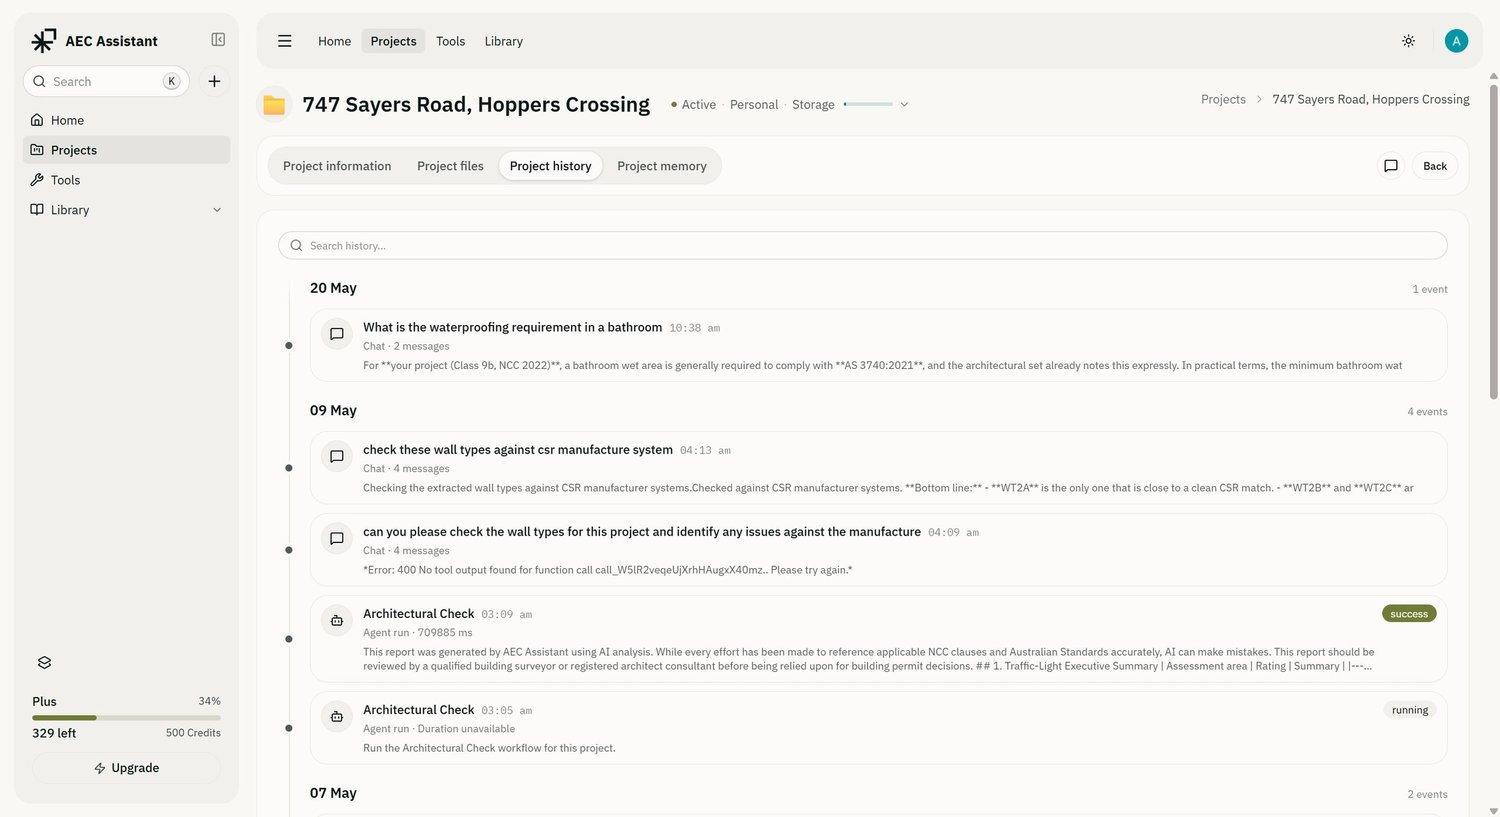Open Tools in the top navigation
This screenshot has width=1500, height=817.
click(x=451, y=41)
